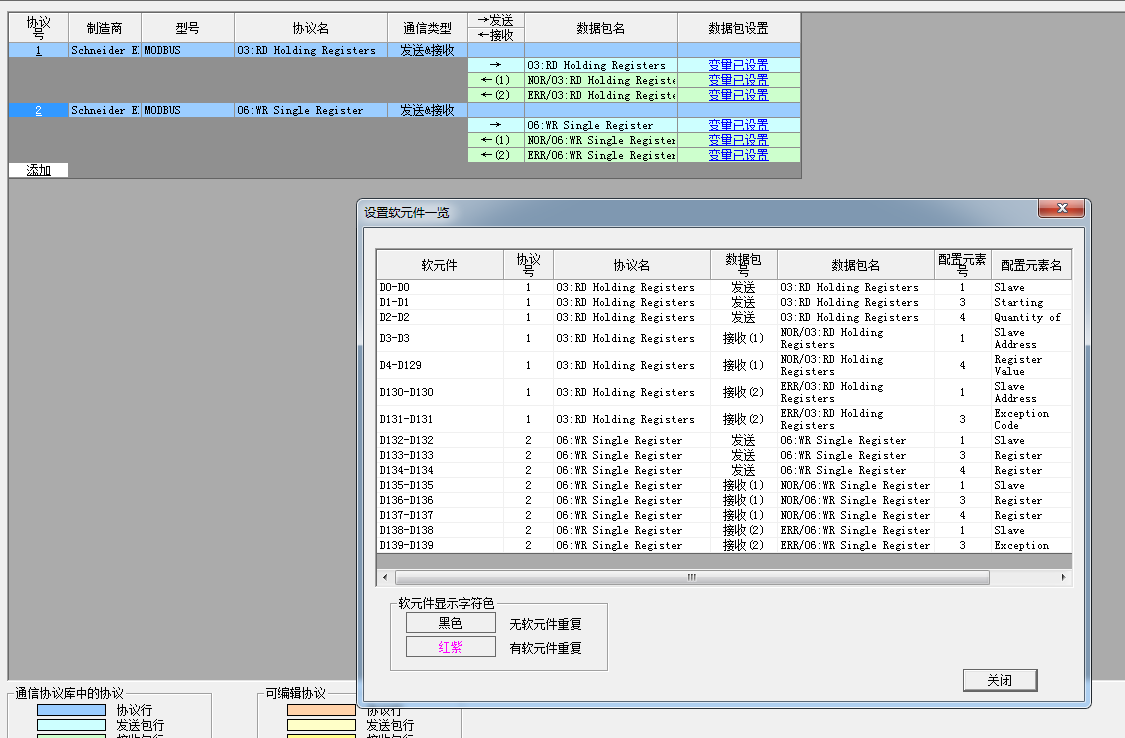Click the 黑色 color sample box

(x=450, y=623)
